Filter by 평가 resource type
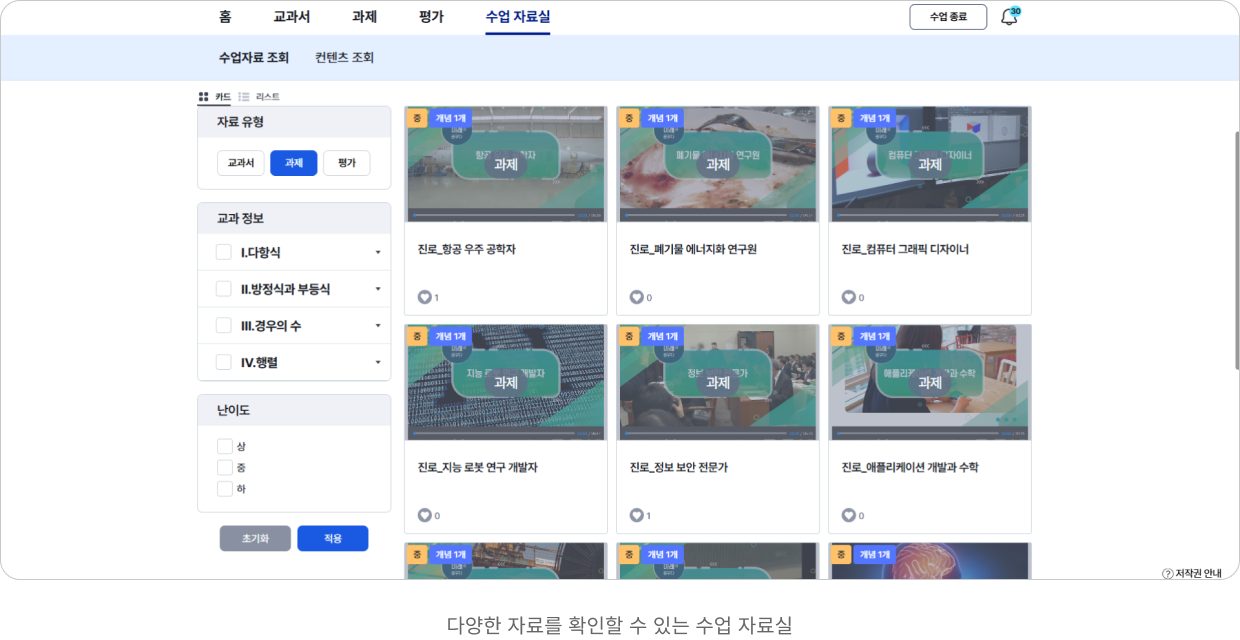 point(347,163)
